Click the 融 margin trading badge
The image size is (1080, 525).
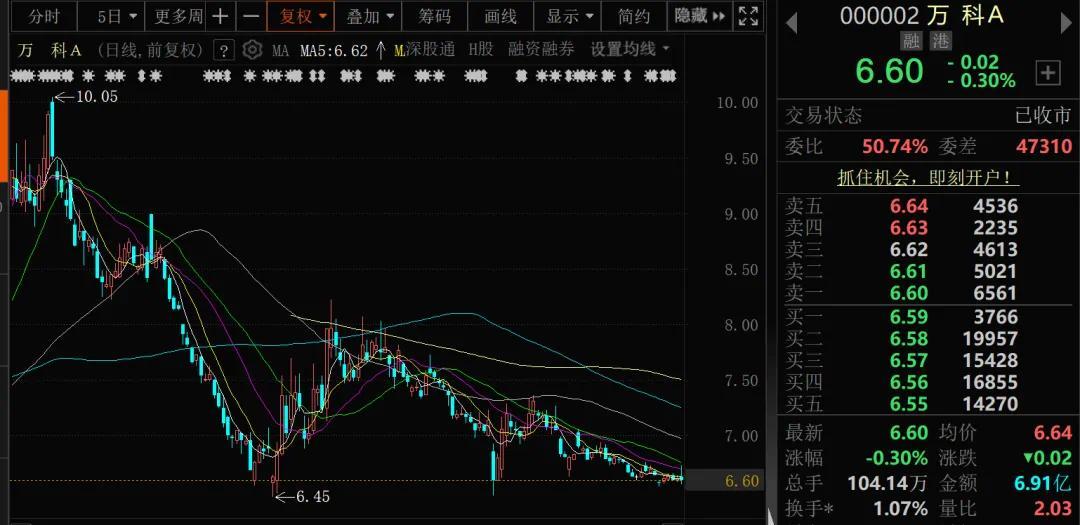(x=912, y=41)
